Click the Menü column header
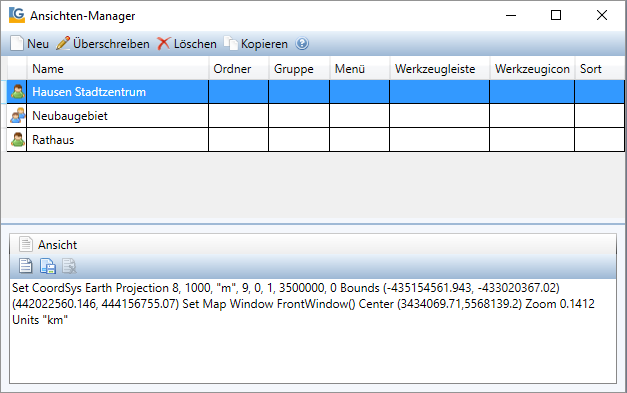627x393 pixels. click(x=359, y=68)
